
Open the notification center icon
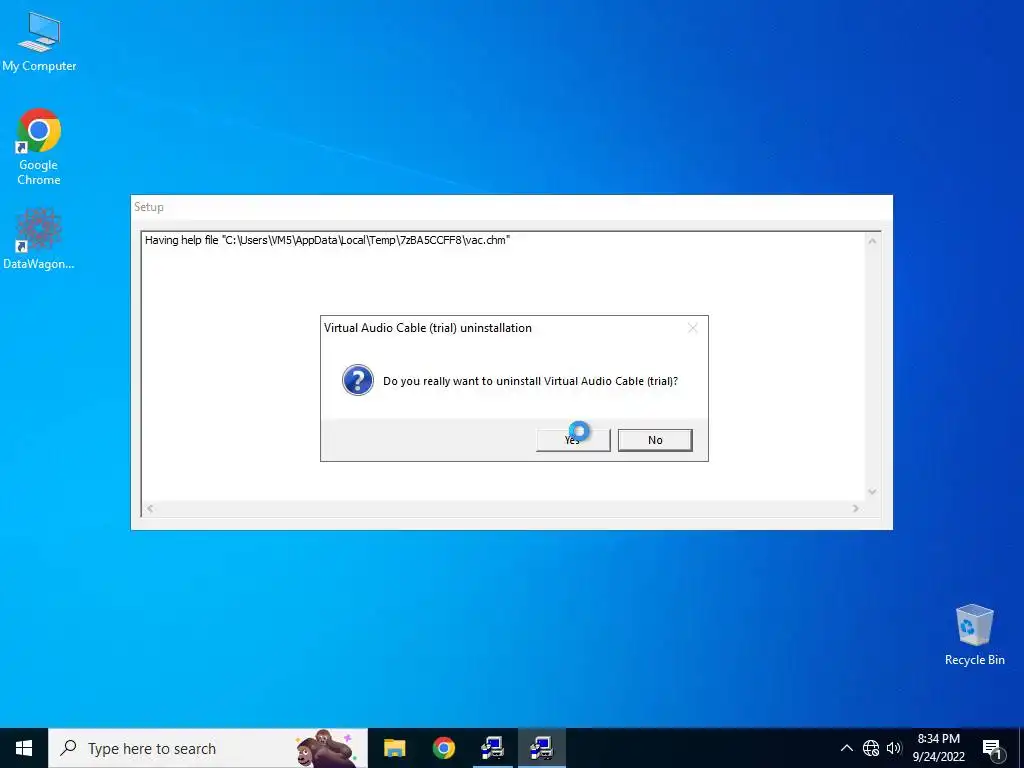[x=993, y=749]
